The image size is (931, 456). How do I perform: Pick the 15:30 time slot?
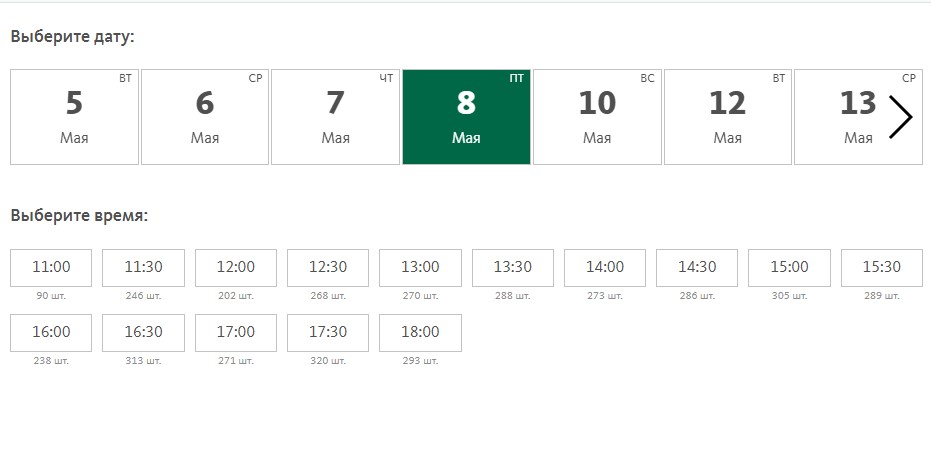coord(882,268)
